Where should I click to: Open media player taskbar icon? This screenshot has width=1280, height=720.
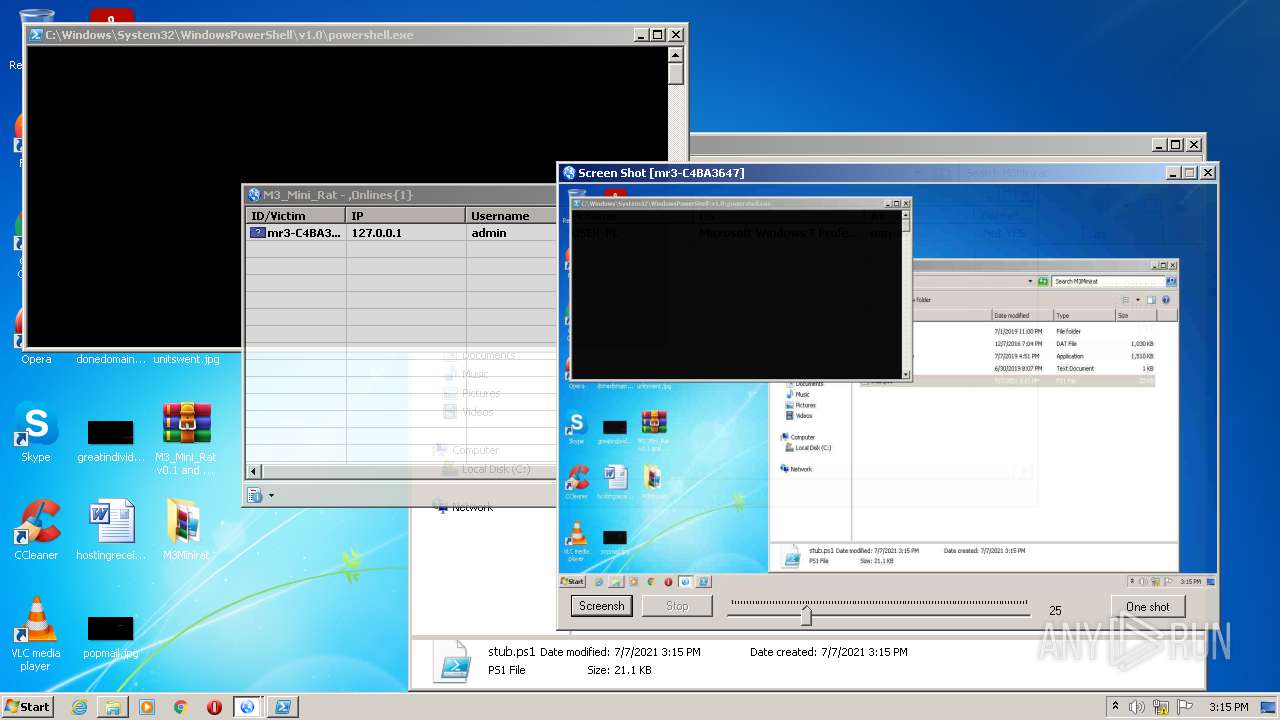pyautogui.click(x=147, y=707)
